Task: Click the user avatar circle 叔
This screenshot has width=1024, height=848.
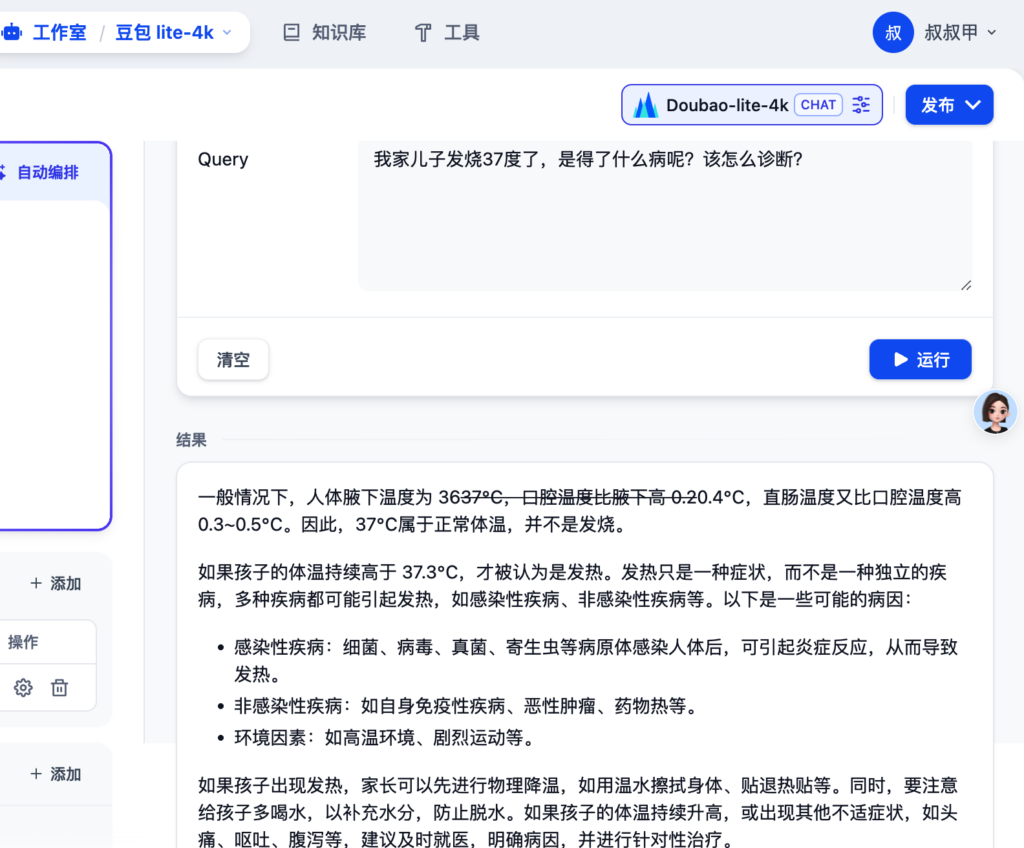Action: pyautogui.click(x=893, y=33)
